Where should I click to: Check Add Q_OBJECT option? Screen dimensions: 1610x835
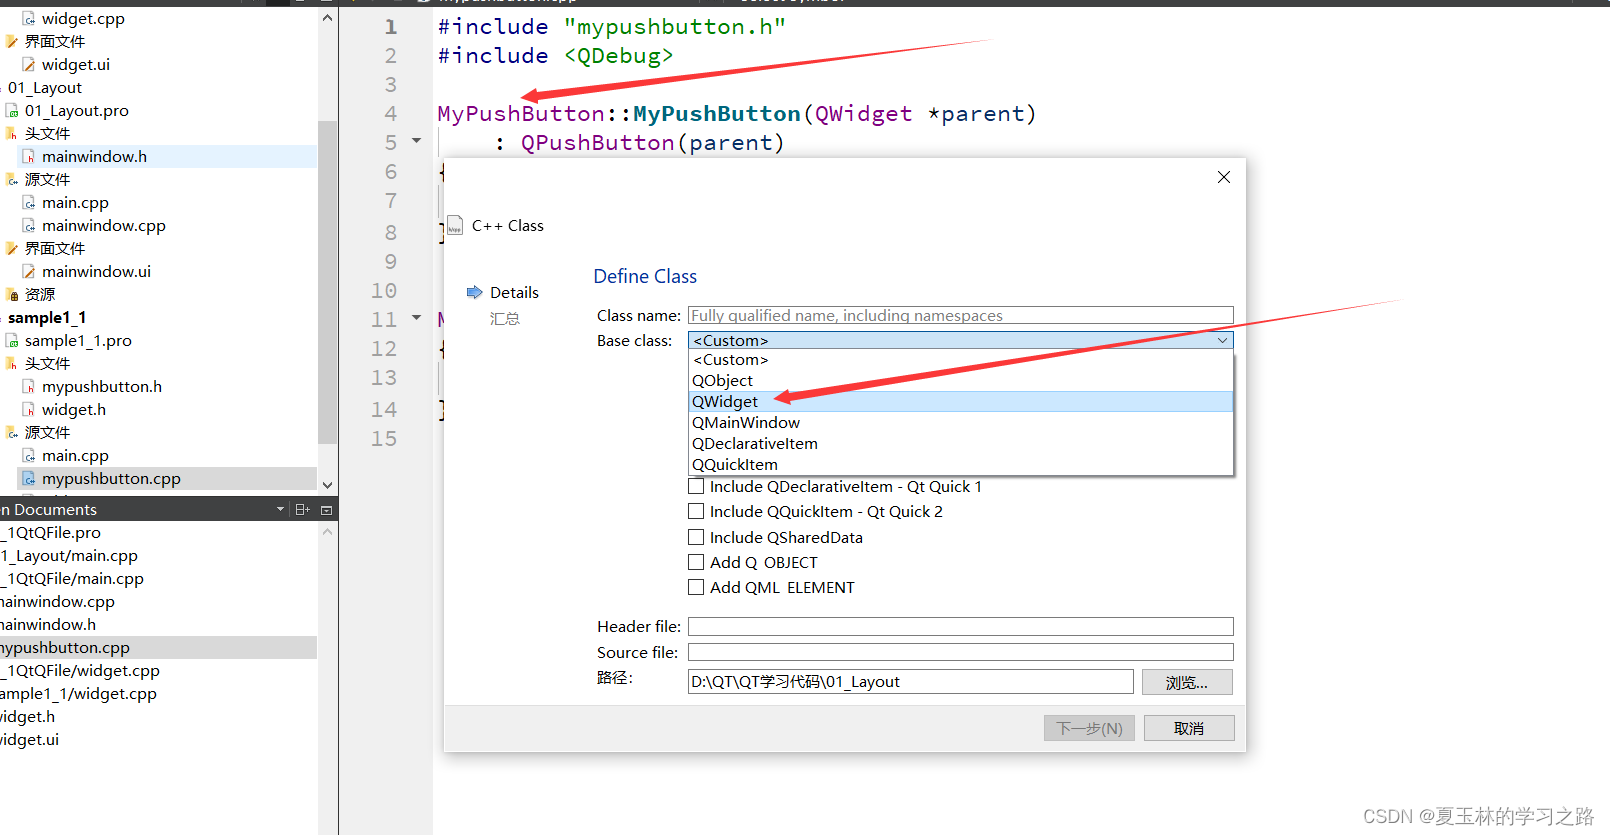[x=696, y=563]
